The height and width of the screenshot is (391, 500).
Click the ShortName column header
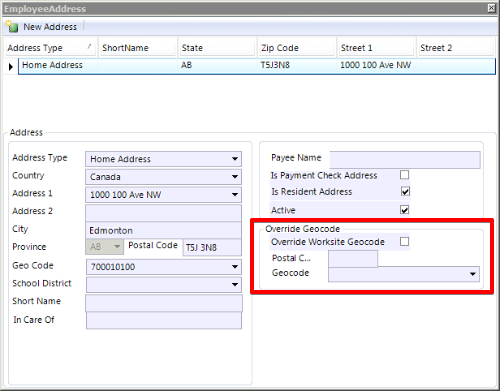pos(138,48)
